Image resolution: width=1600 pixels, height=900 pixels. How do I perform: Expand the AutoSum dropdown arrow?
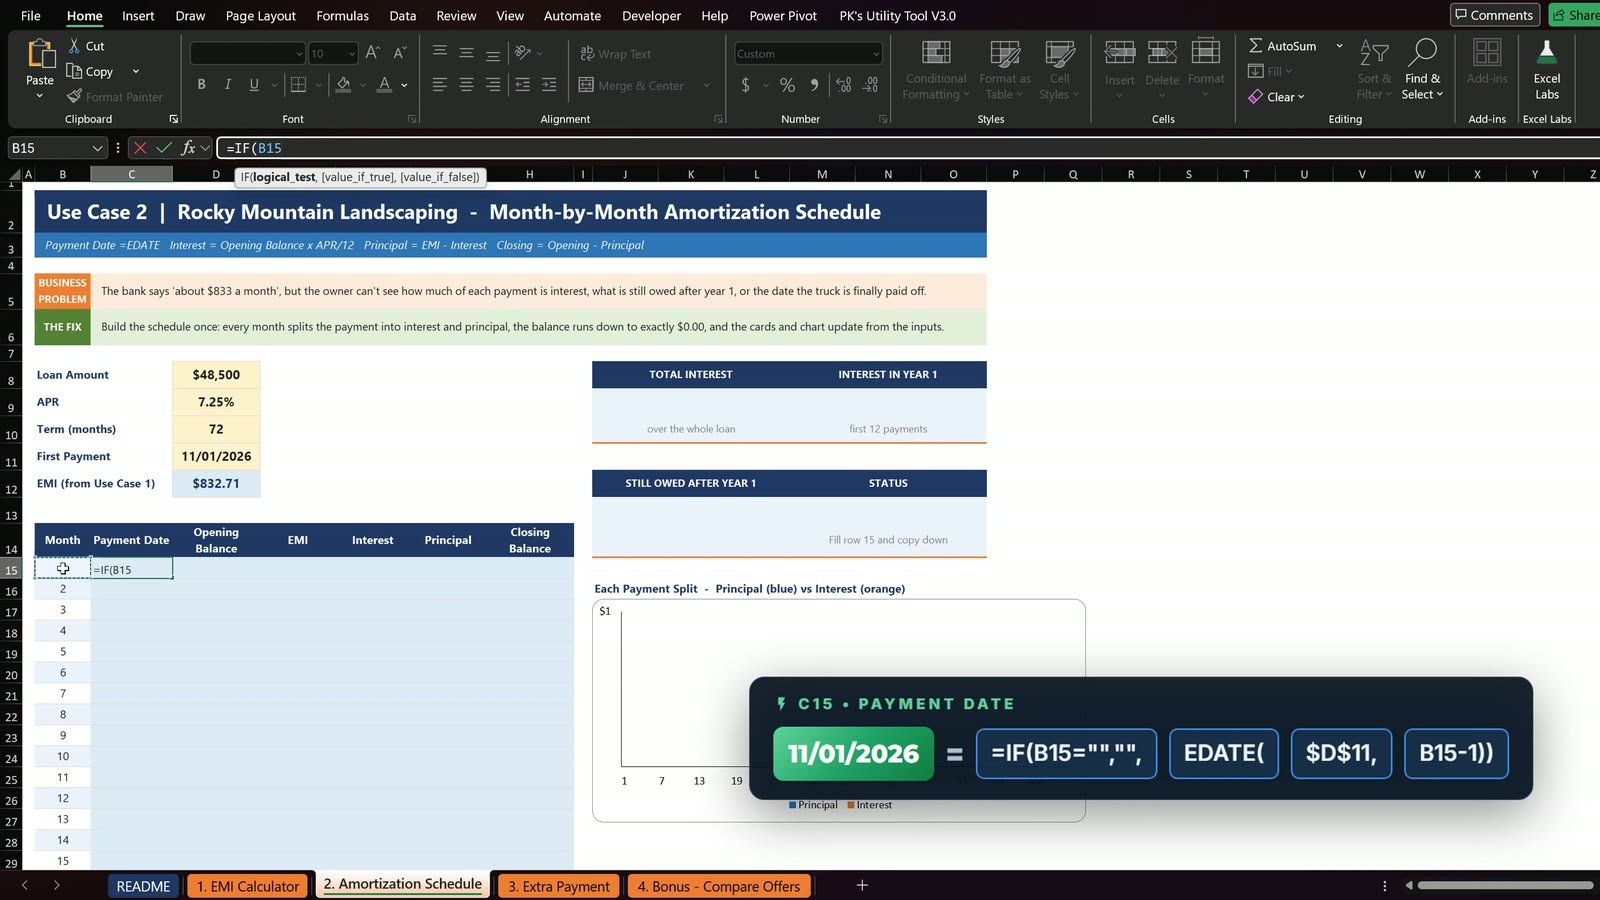[1339, 46]
